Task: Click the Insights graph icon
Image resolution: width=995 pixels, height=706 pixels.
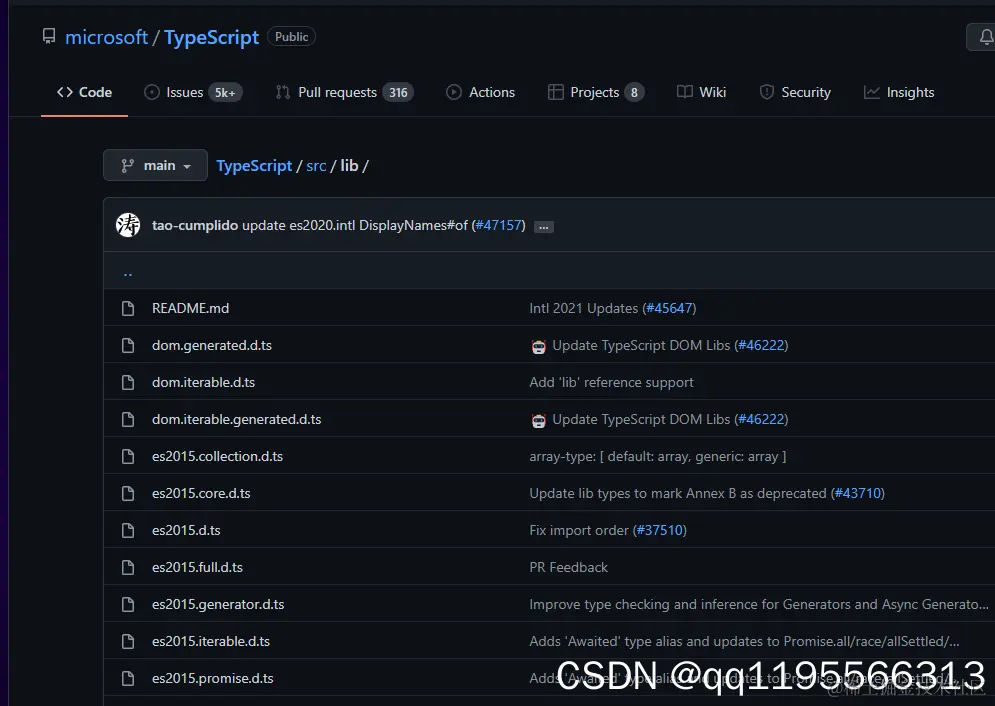Action: click(872, 93)
